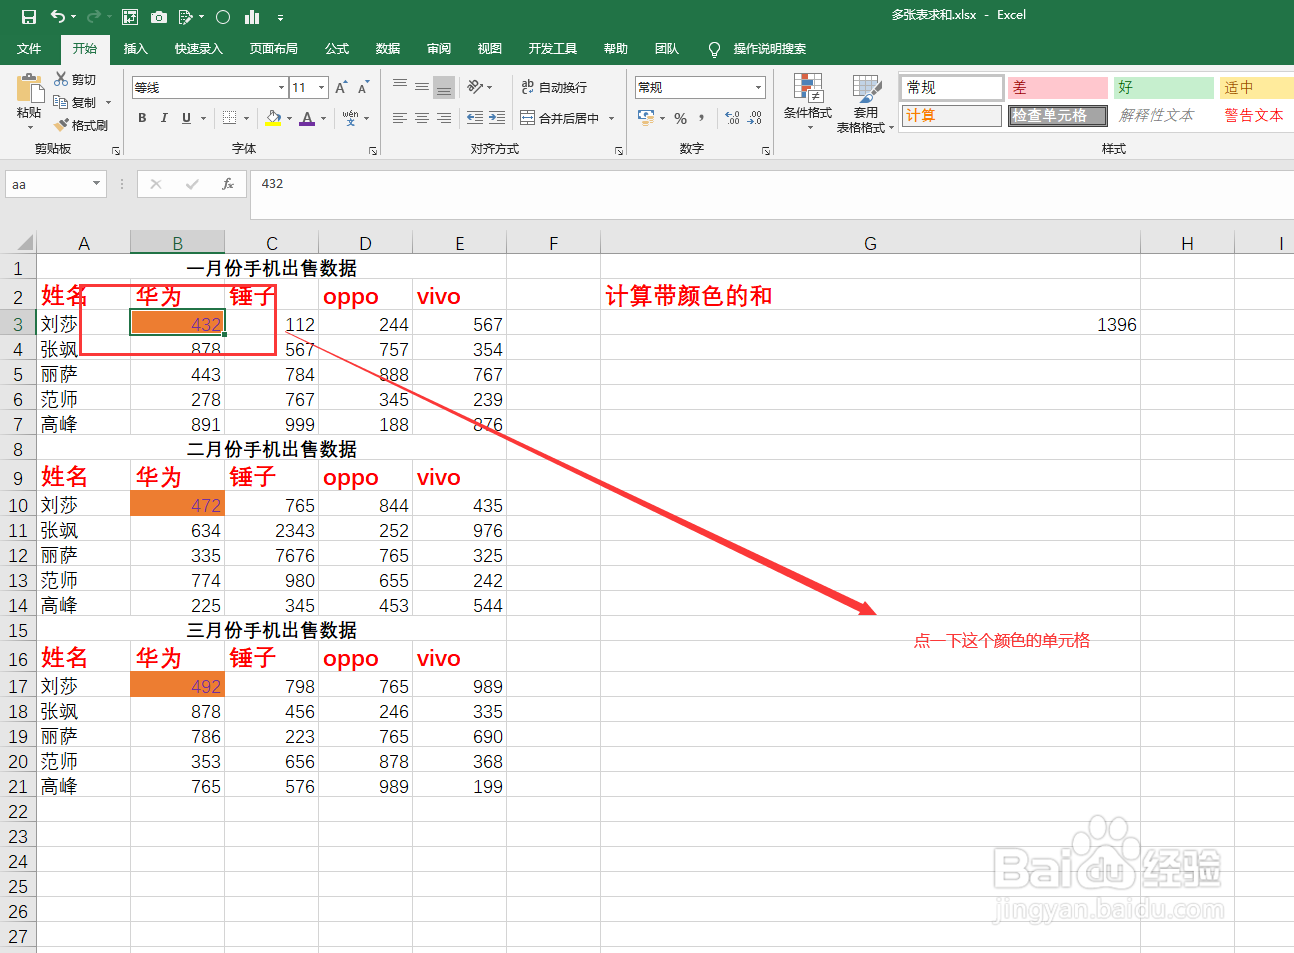Open the 数据 ribbon tab
The image size is (1294, 953).
tap(387, 48)
